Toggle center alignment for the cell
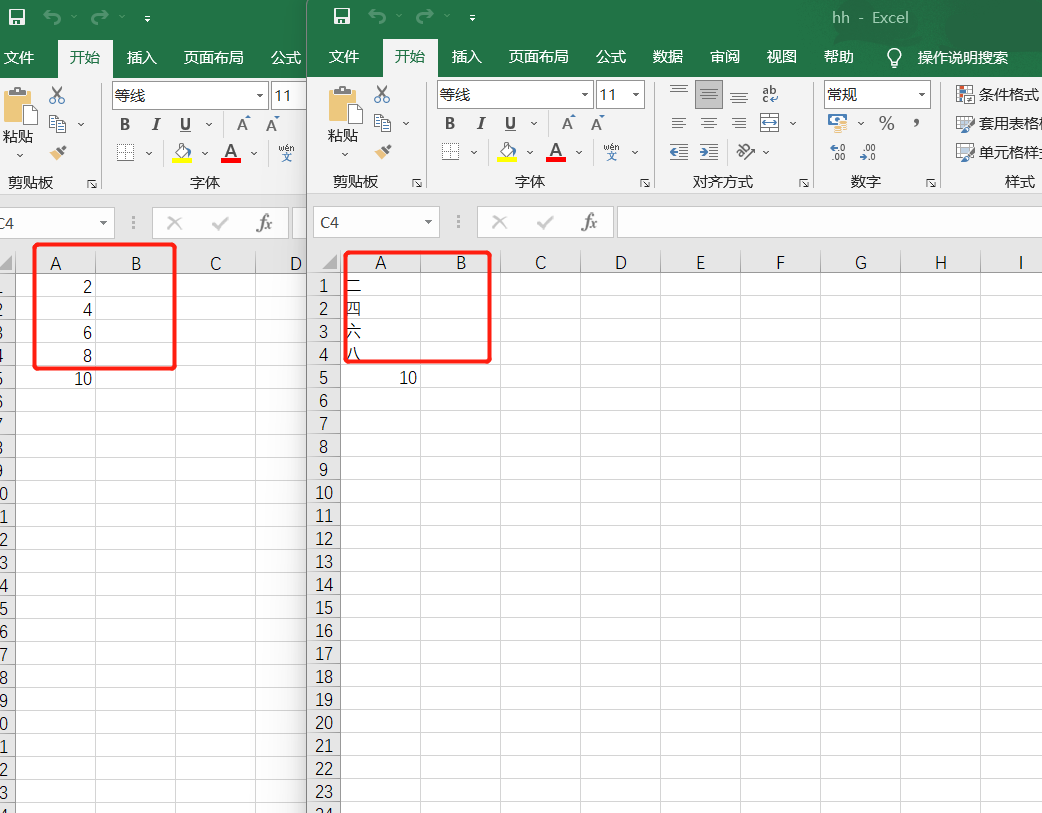Viewport: 1042px width, 813px height. tap(709, 122)
